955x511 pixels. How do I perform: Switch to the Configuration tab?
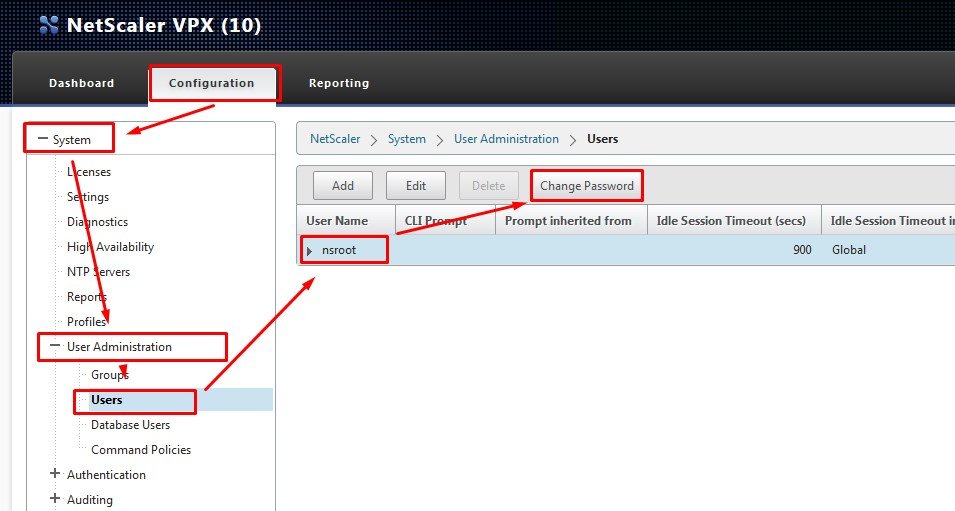(211, 83)
